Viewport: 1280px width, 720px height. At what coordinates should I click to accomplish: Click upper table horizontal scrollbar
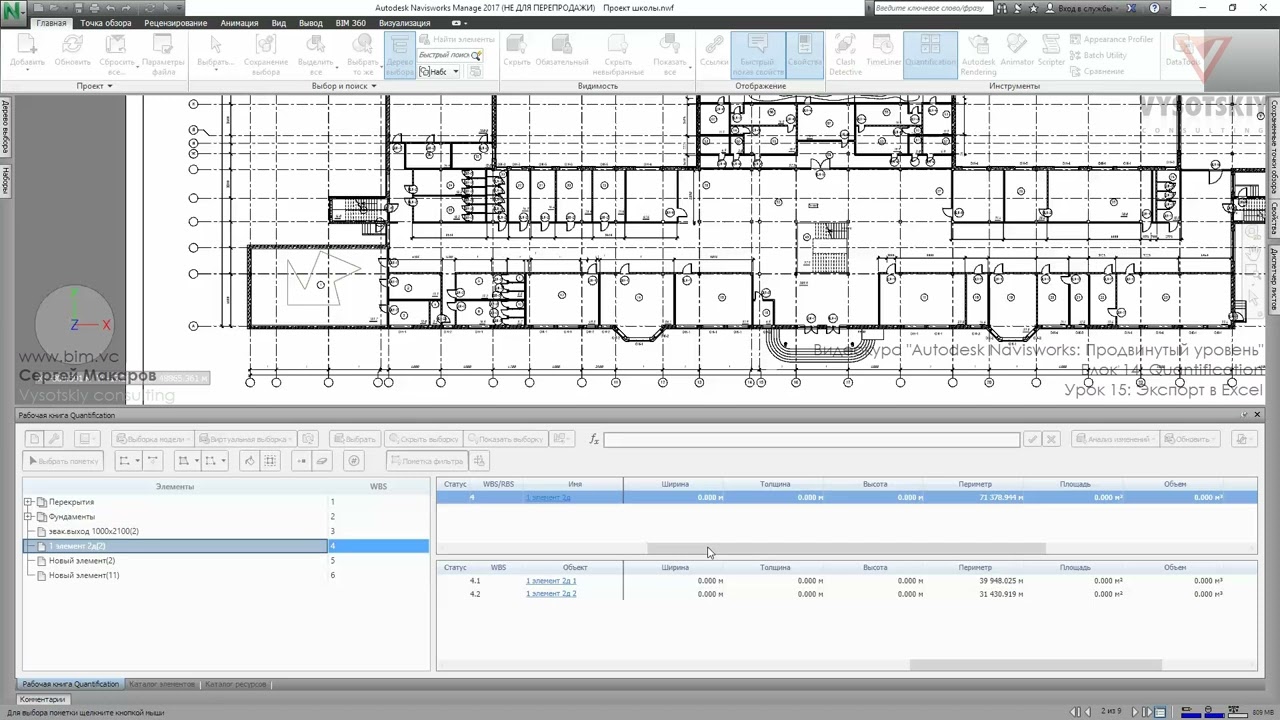tap(846, 548)
